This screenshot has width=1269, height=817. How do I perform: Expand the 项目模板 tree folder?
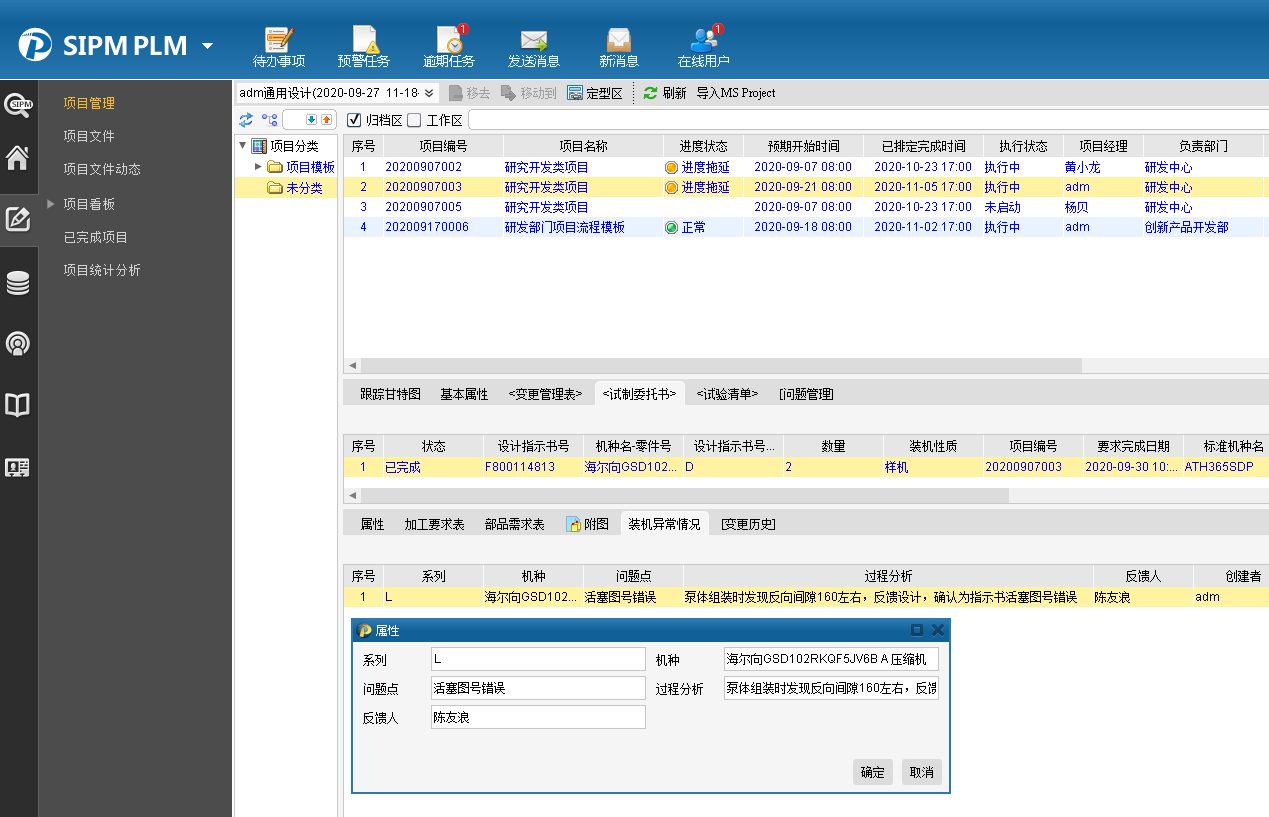coord(258,167)
